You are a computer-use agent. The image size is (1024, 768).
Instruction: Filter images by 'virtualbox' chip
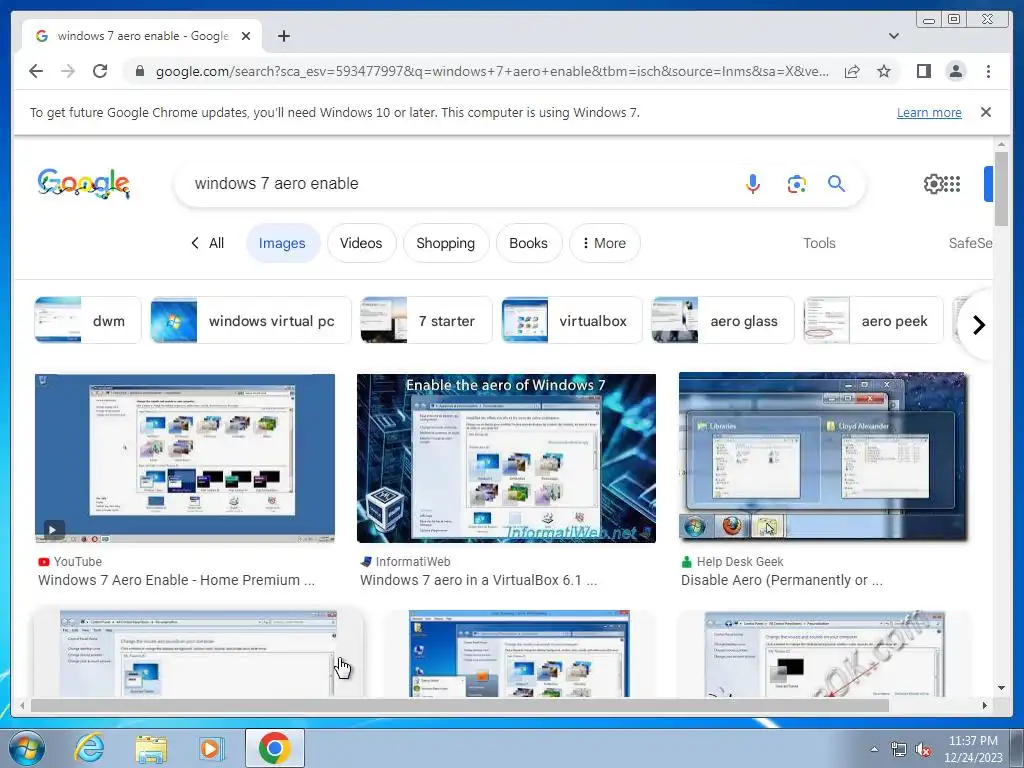point(571,320)
